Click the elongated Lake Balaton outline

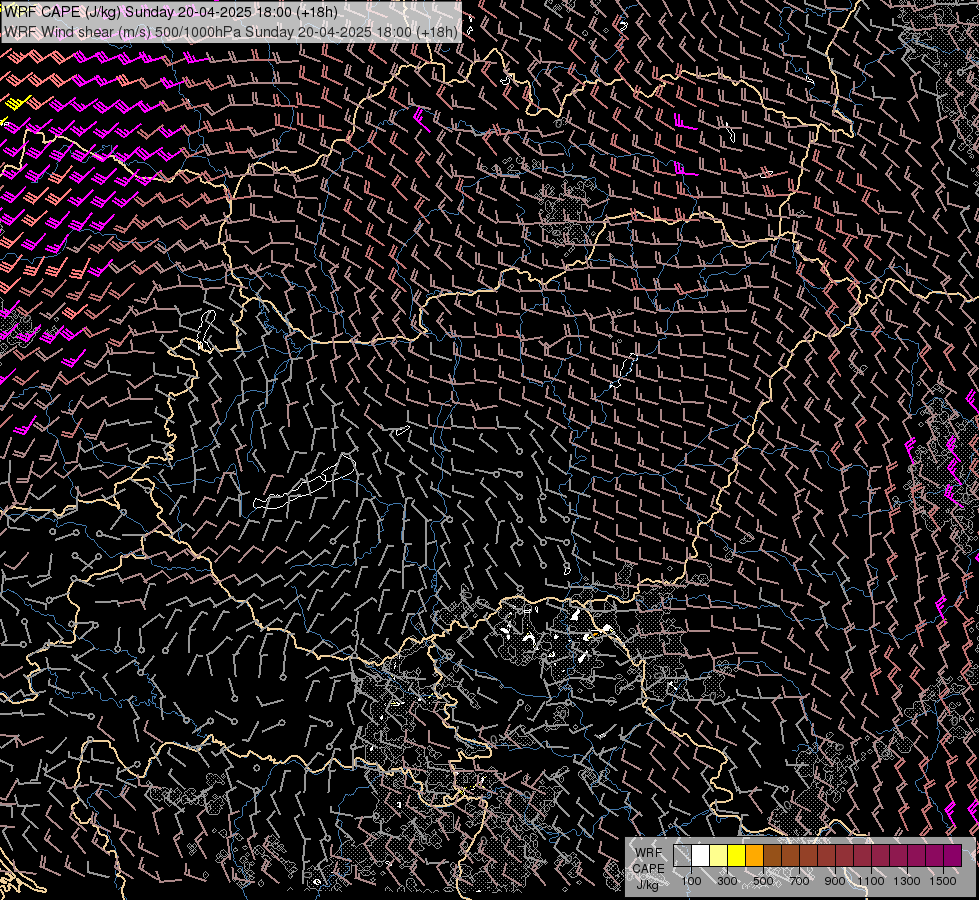click(305, 484)
